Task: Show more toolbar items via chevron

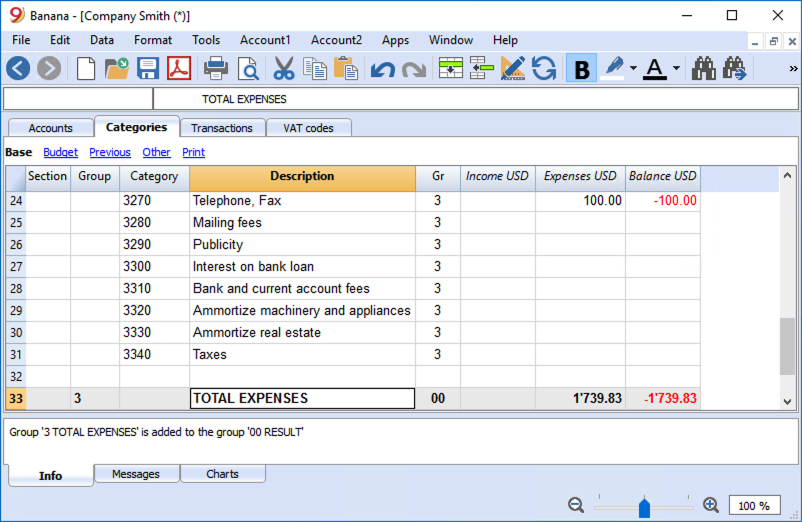Action: [x=793, y=69]
